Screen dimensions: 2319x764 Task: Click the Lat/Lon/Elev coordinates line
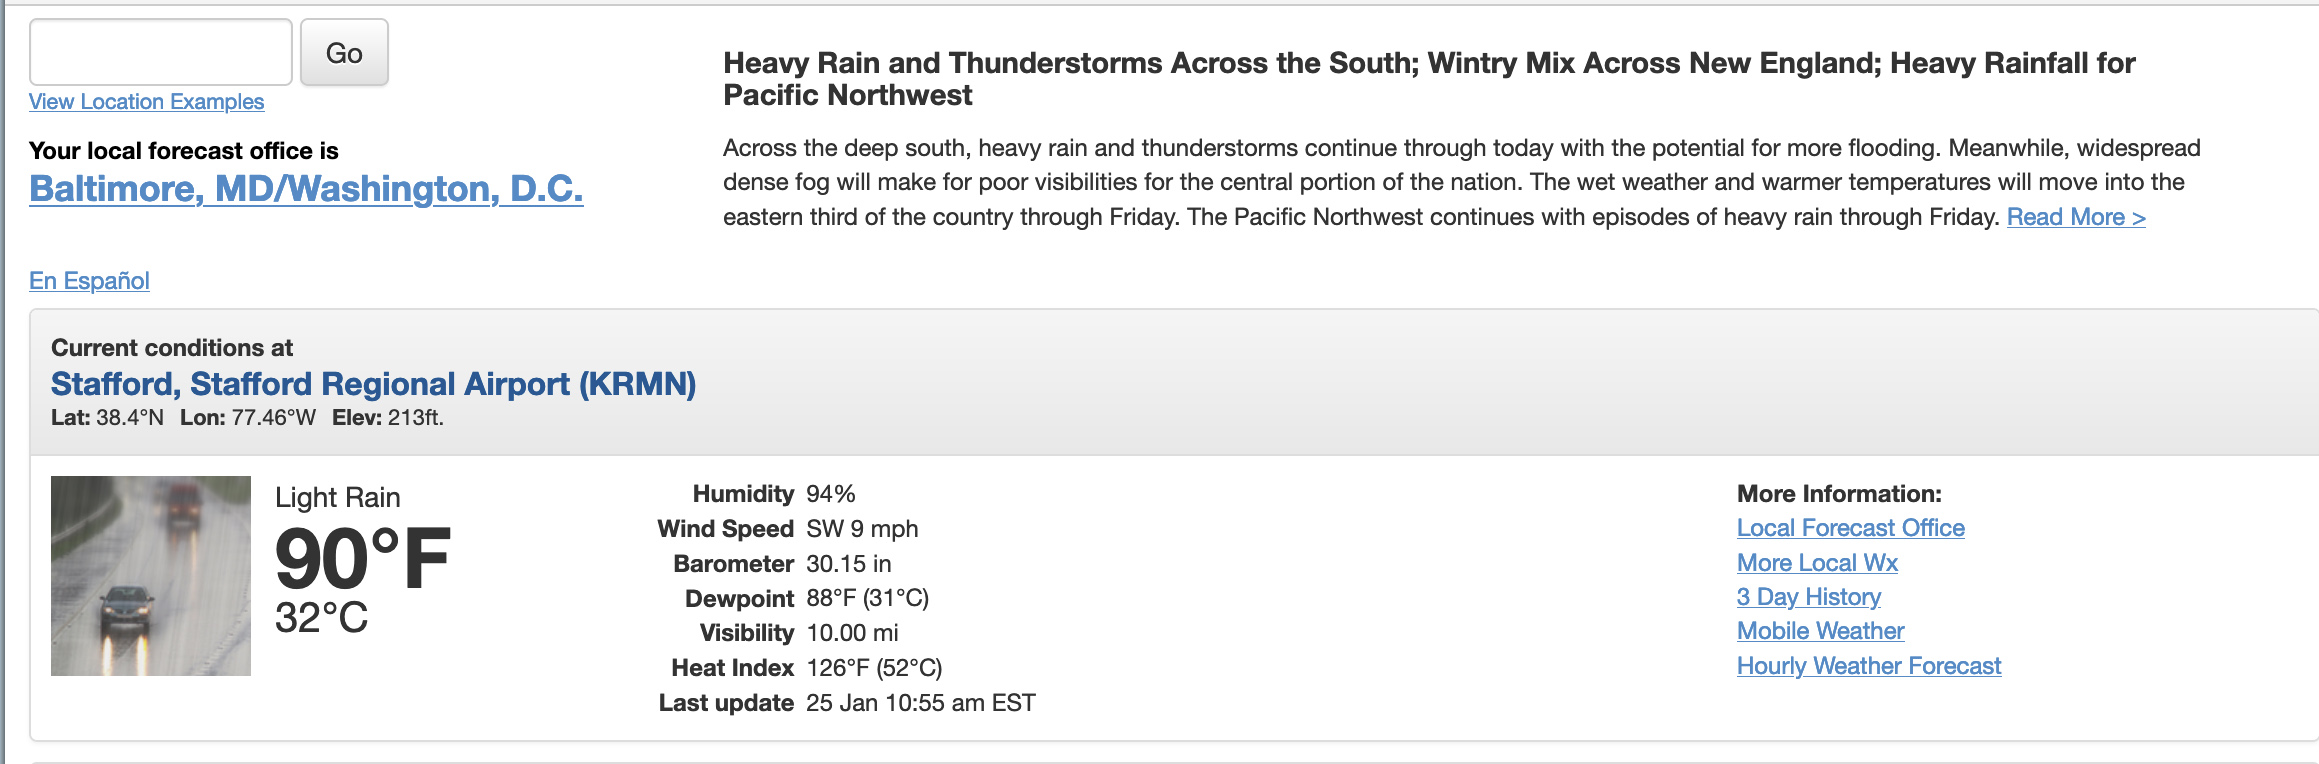(247, 418)
